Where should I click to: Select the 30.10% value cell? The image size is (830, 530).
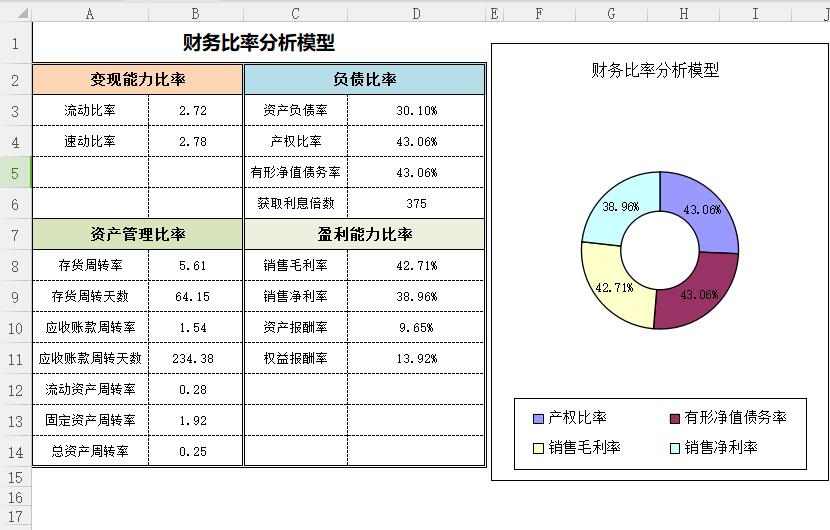tap(417, 111)
